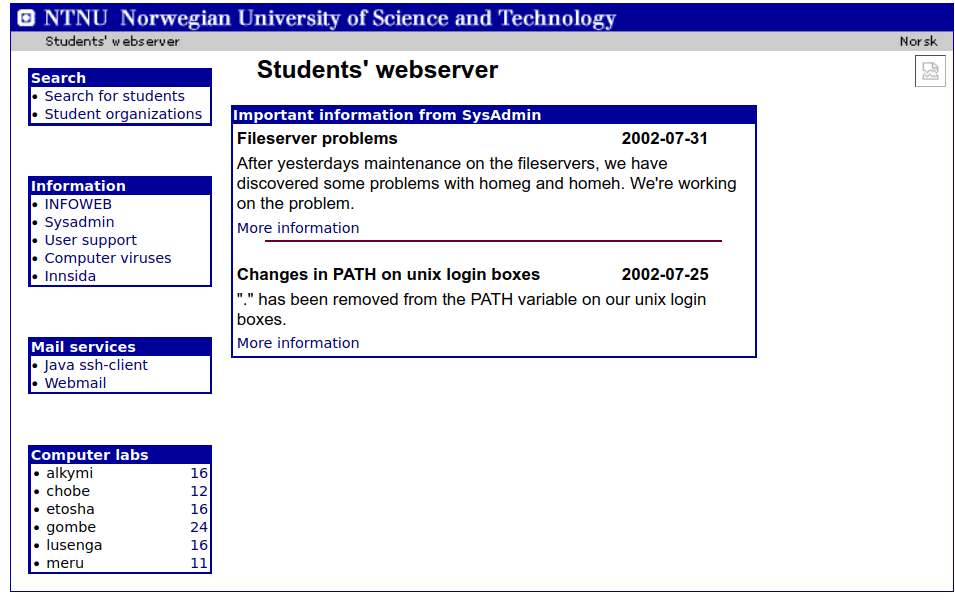Click the count 12 beside chobe
Image resolution: width=955 pixels, height=600 pixels.
[199, 491]
